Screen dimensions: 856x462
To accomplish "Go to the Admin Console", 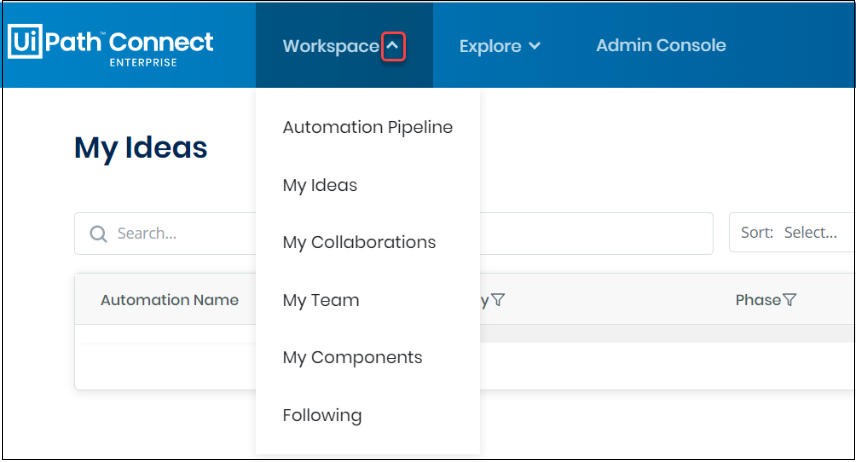I will point(661,45).
